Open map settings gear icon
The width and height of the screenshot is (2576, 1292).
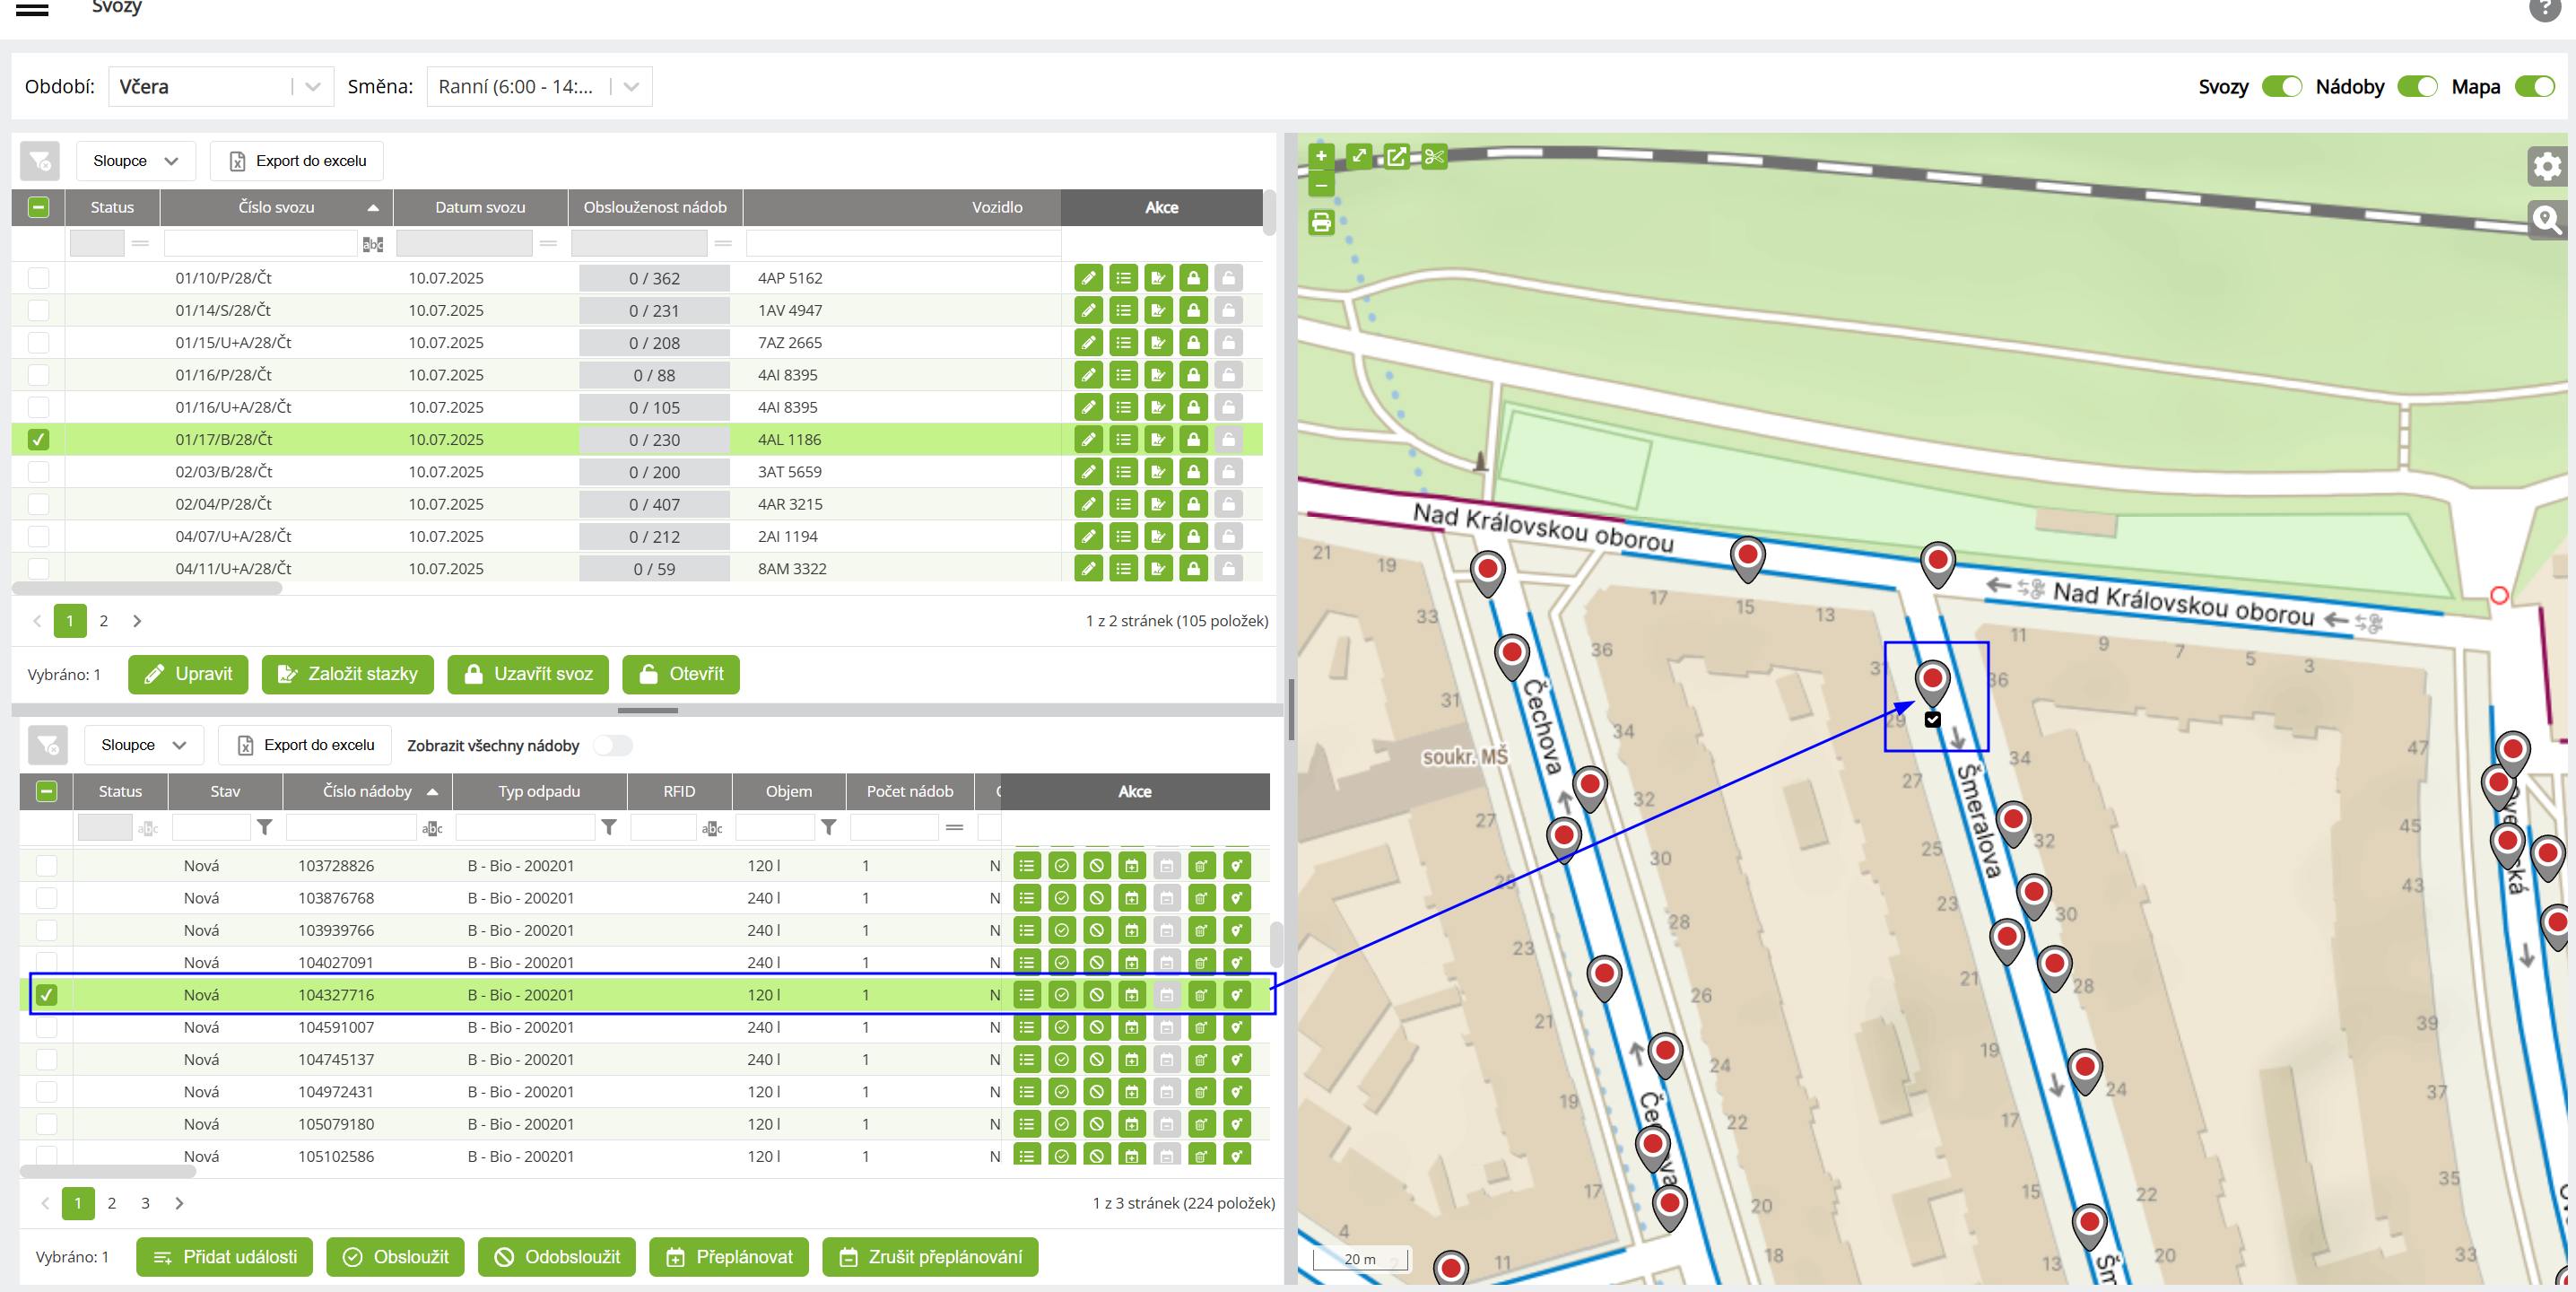(2546, 166)
